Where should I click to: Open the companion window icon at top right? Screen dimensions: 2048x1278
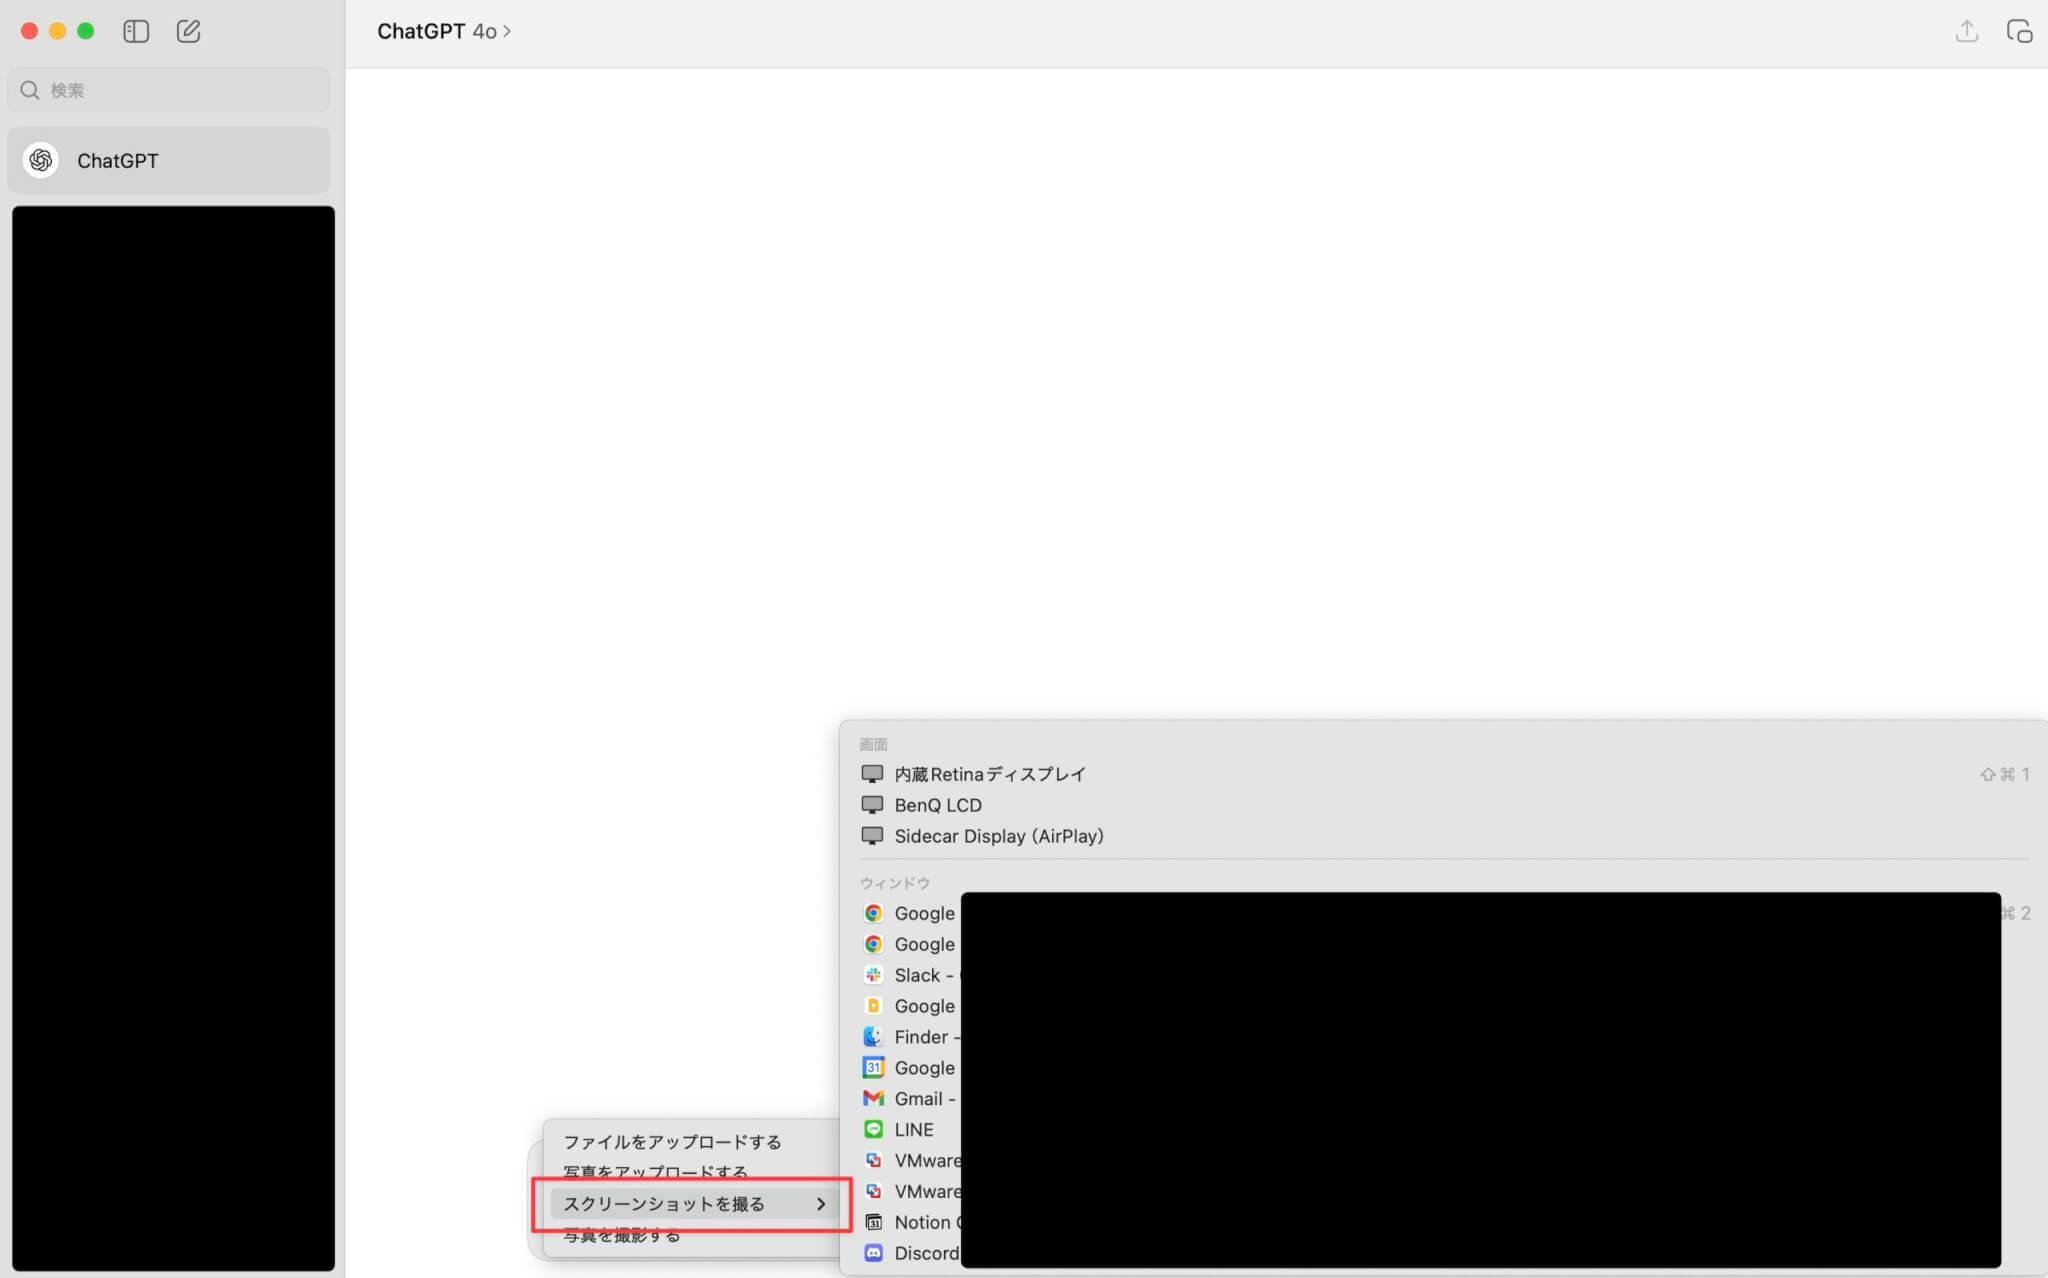coord(2019,31)
